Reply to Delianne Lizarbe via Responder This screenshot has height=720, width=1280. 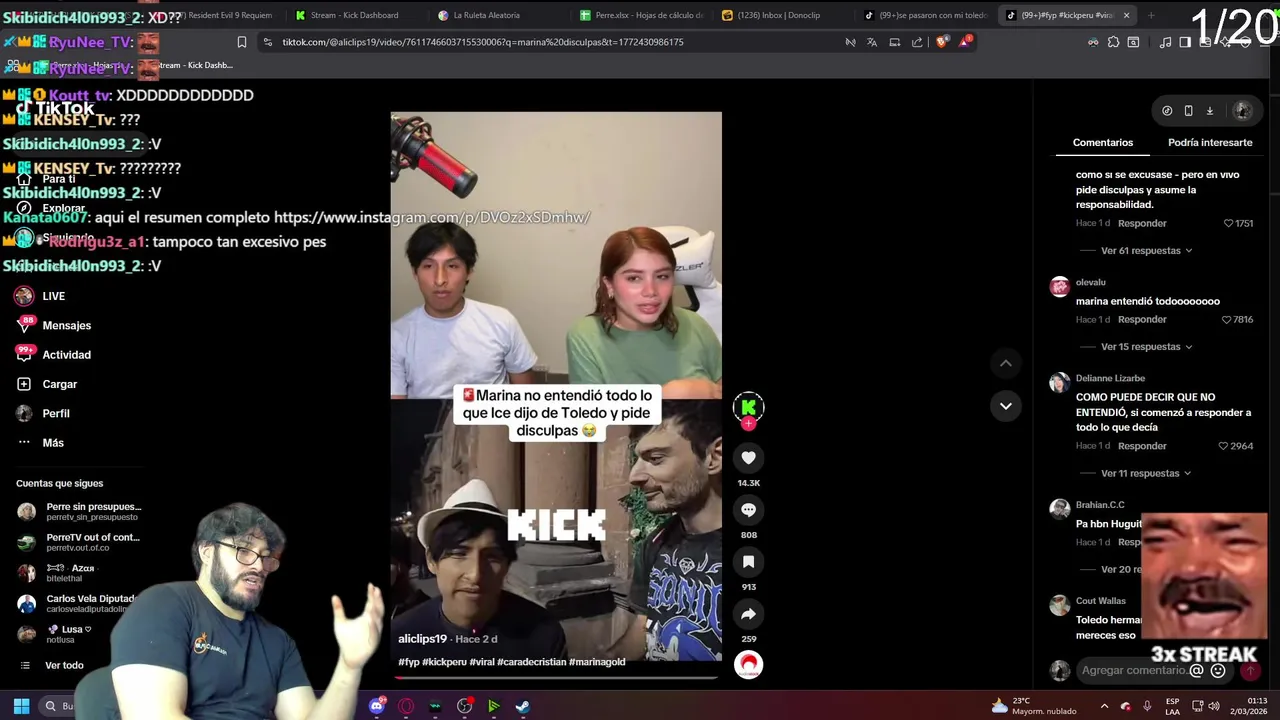coord(1142,446)
